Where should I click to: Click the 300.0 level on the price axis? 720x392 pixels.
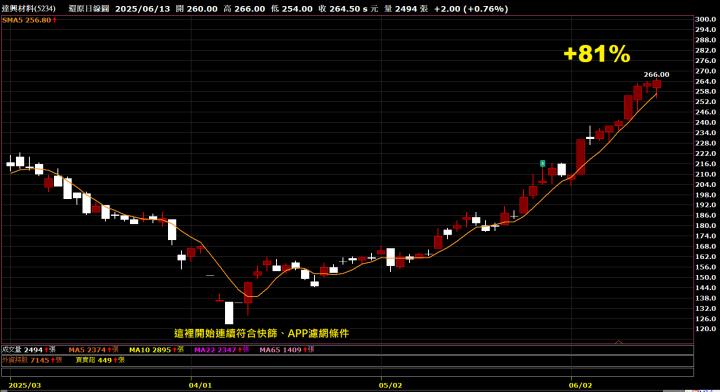[x=705, y=19]
